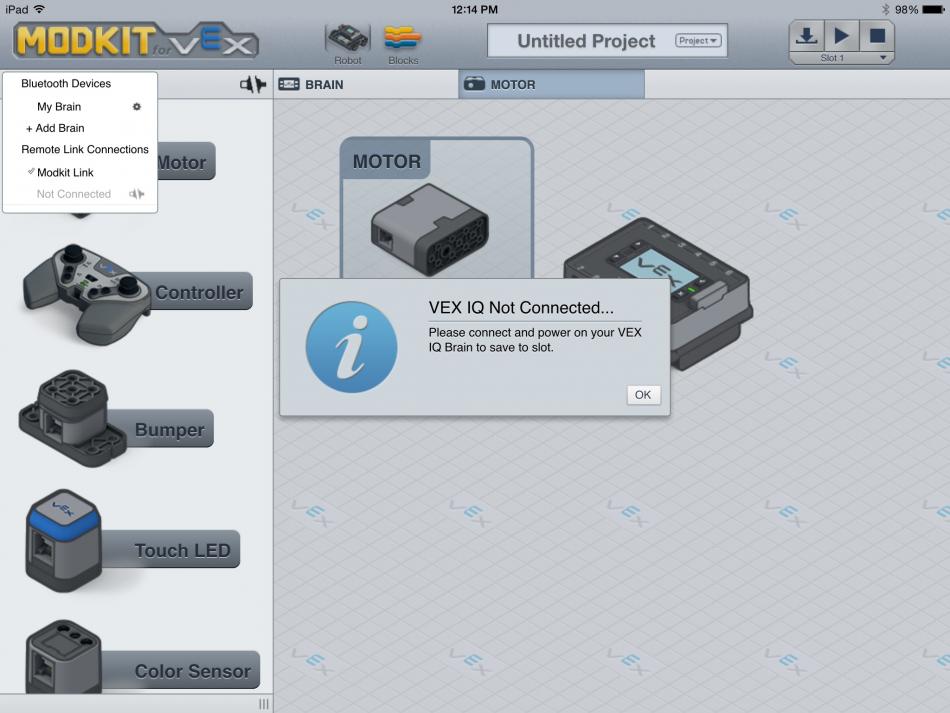The image size is (950, 713).
Task: Dismiss dialog with OK button
Action: pos(643,395)
